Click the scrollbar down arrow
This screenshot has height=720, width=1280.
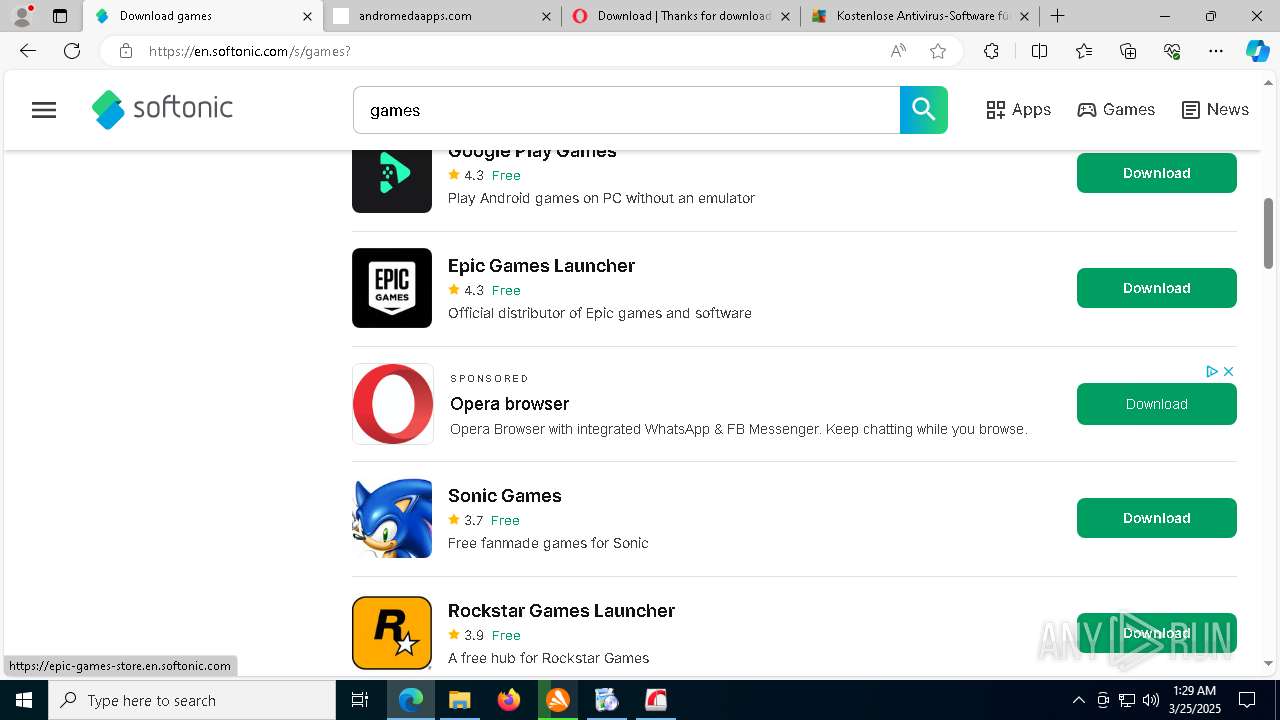(x=1268, y=663)
